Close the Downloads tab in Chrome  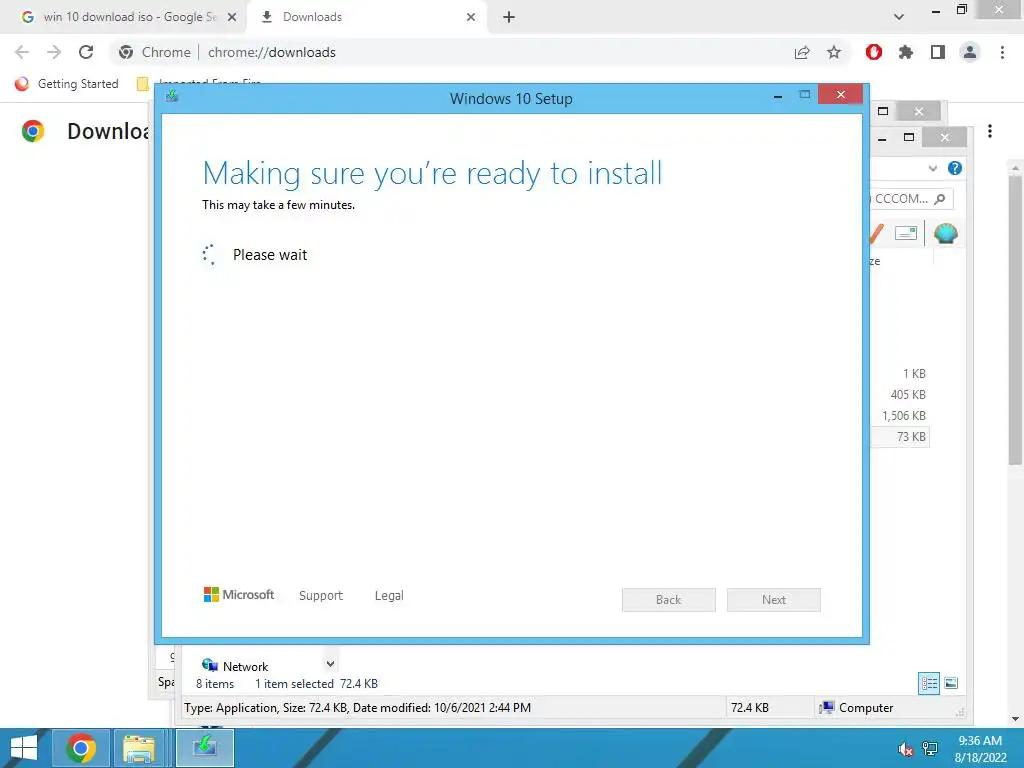point(471,17)
